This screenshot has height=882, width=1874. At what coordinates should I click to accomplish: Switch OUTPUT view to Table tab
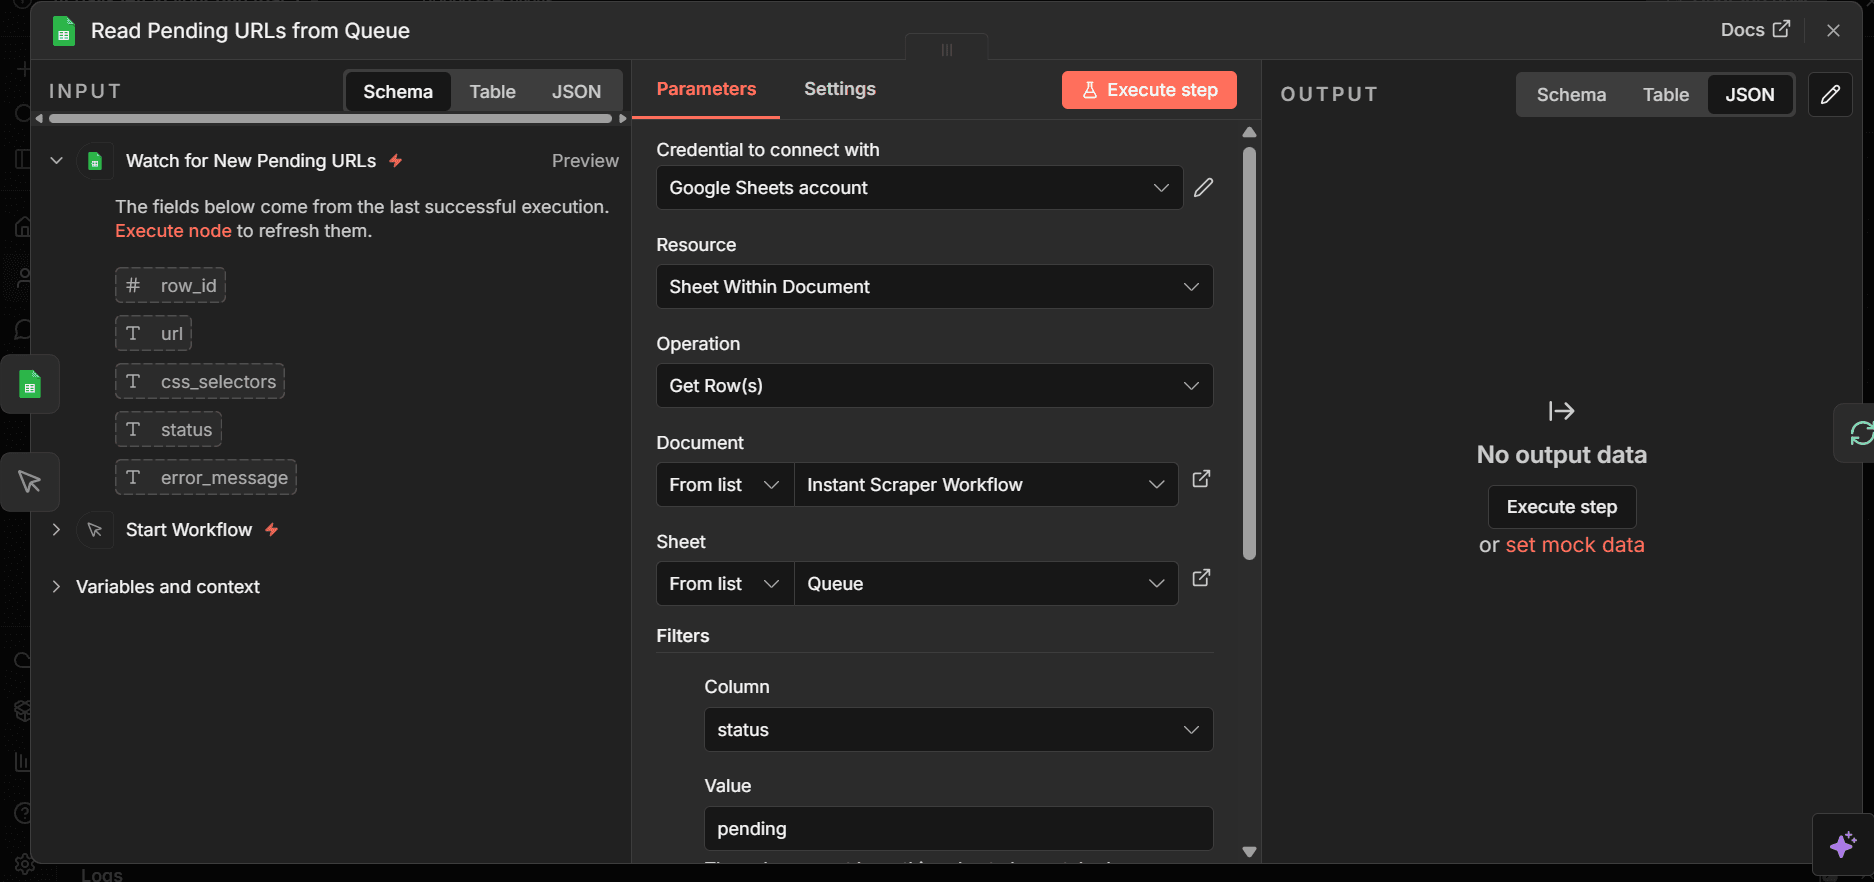[1666, 95]
